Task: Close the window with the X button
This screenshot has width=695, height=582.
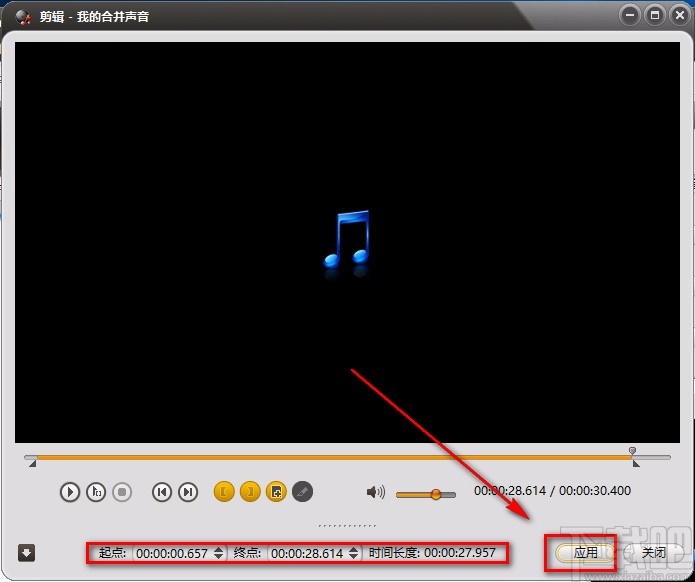Action: pos(680,16)
